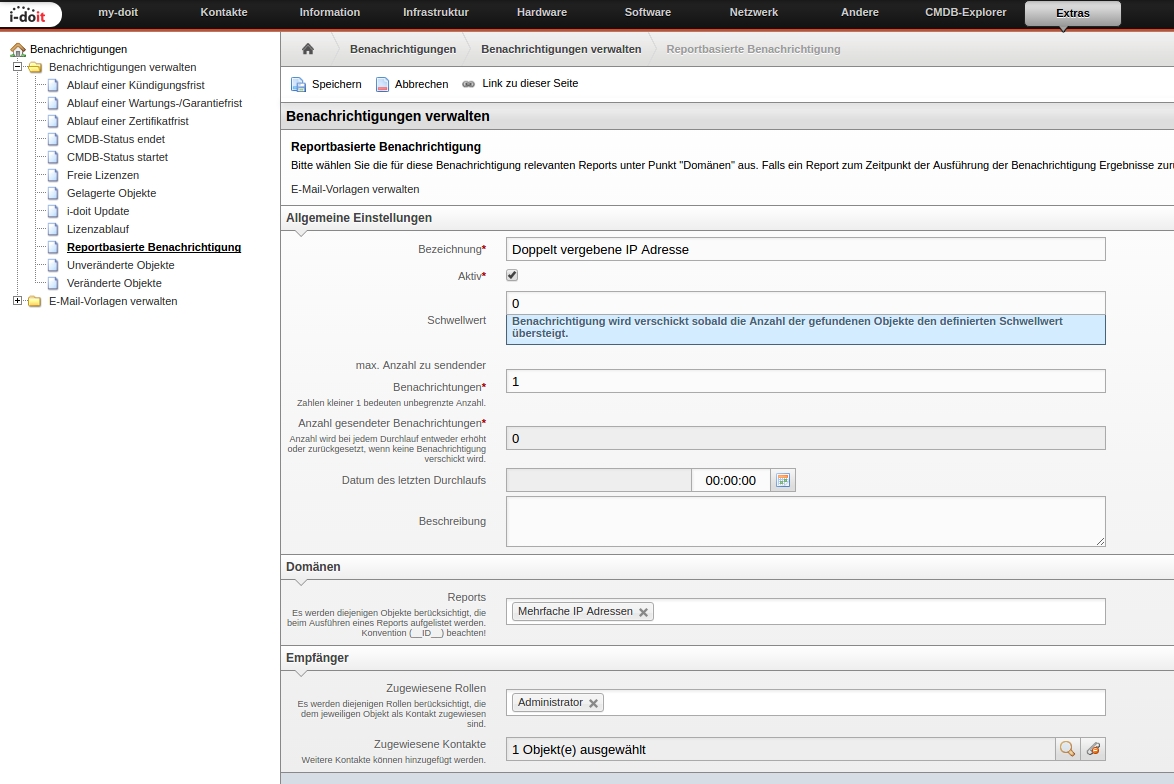Click document icon next to Veränderte Objekte
1174x784 pixels.
[x=53, y=283]
